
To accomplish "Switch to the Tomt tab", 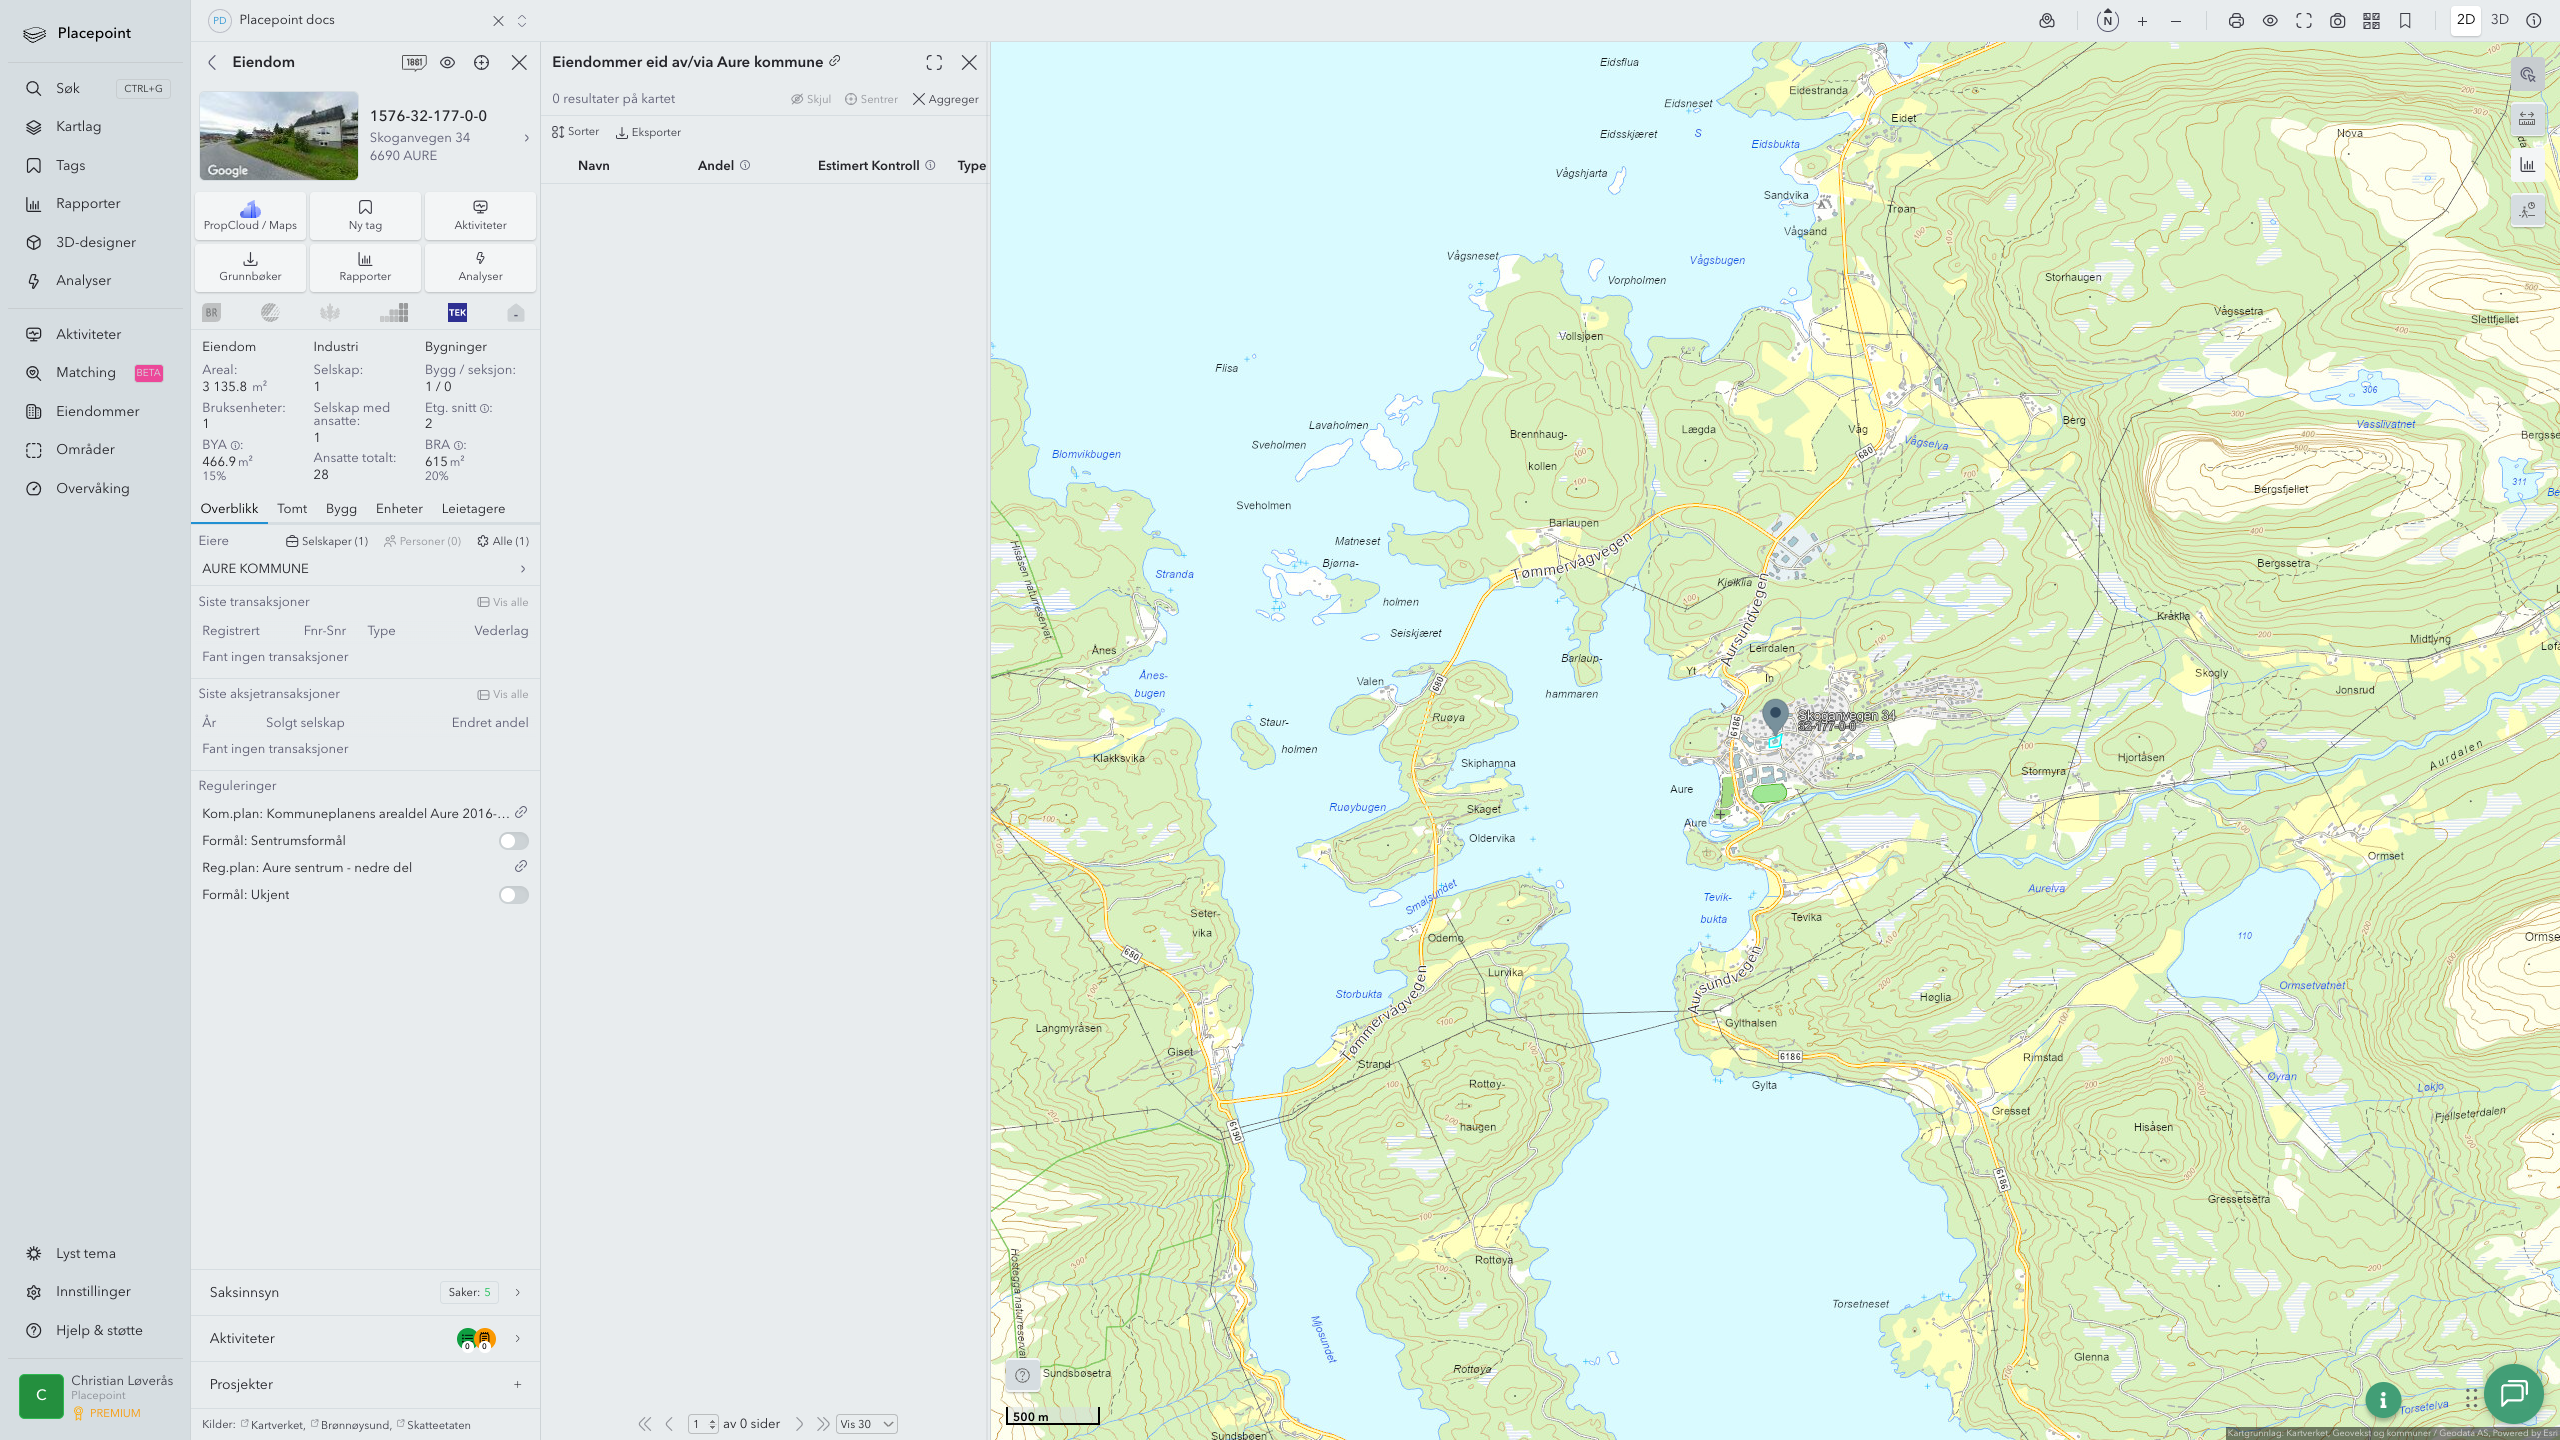I will tap(292, 509).
